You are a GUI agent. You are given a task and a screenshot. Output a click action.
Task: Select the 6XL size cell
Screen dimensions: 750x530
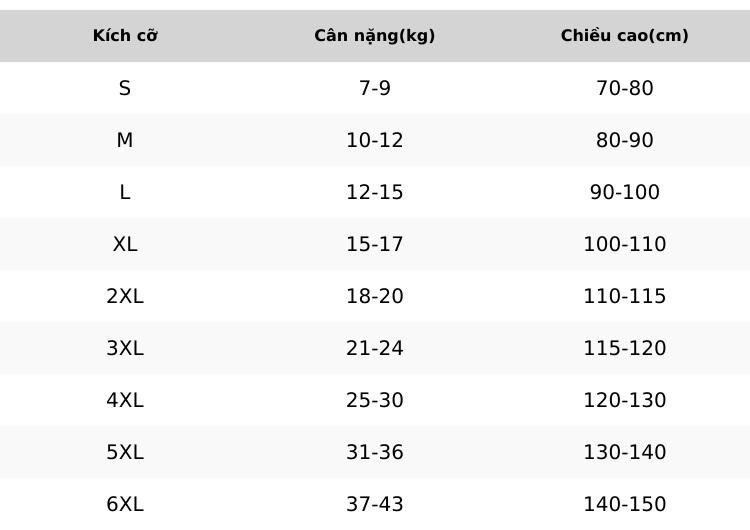click(x=125, y=504)
